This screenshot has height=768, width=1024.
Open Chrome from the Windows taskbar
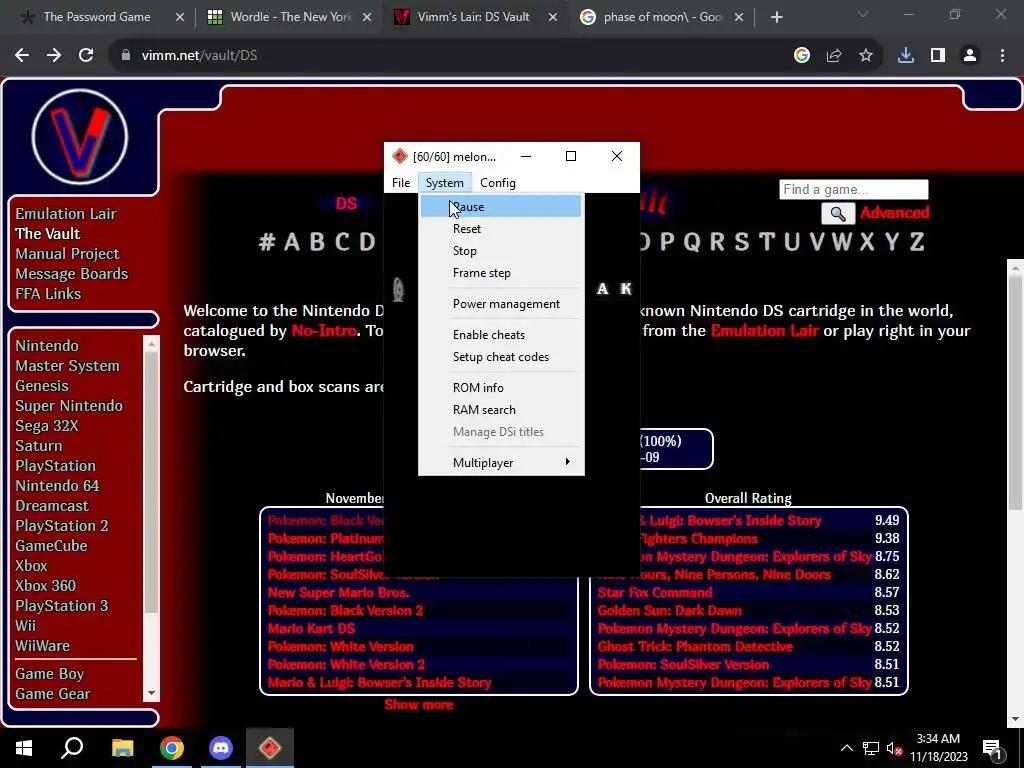point(172,748)
